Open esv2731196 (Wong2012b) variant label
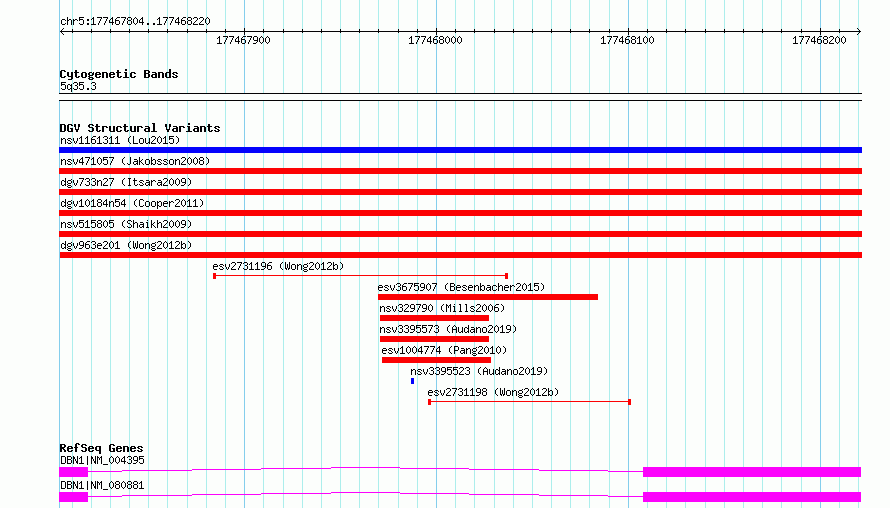Viewport: 890px width, 508px height. (278, 266)
